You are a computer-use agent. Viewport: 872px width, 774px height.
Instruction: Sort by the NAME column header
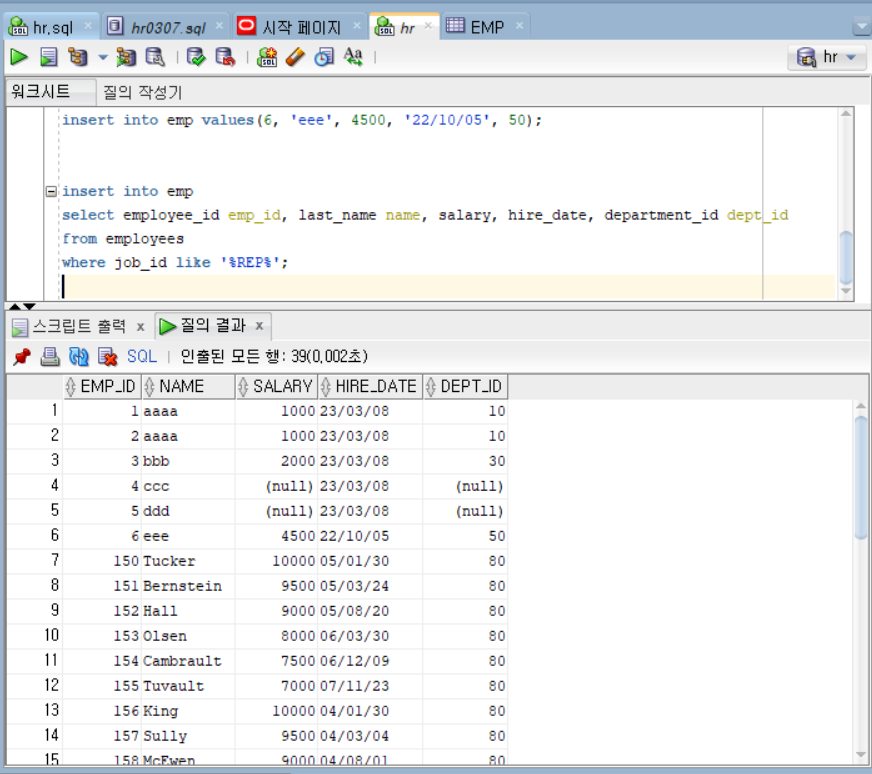point(188,386)
